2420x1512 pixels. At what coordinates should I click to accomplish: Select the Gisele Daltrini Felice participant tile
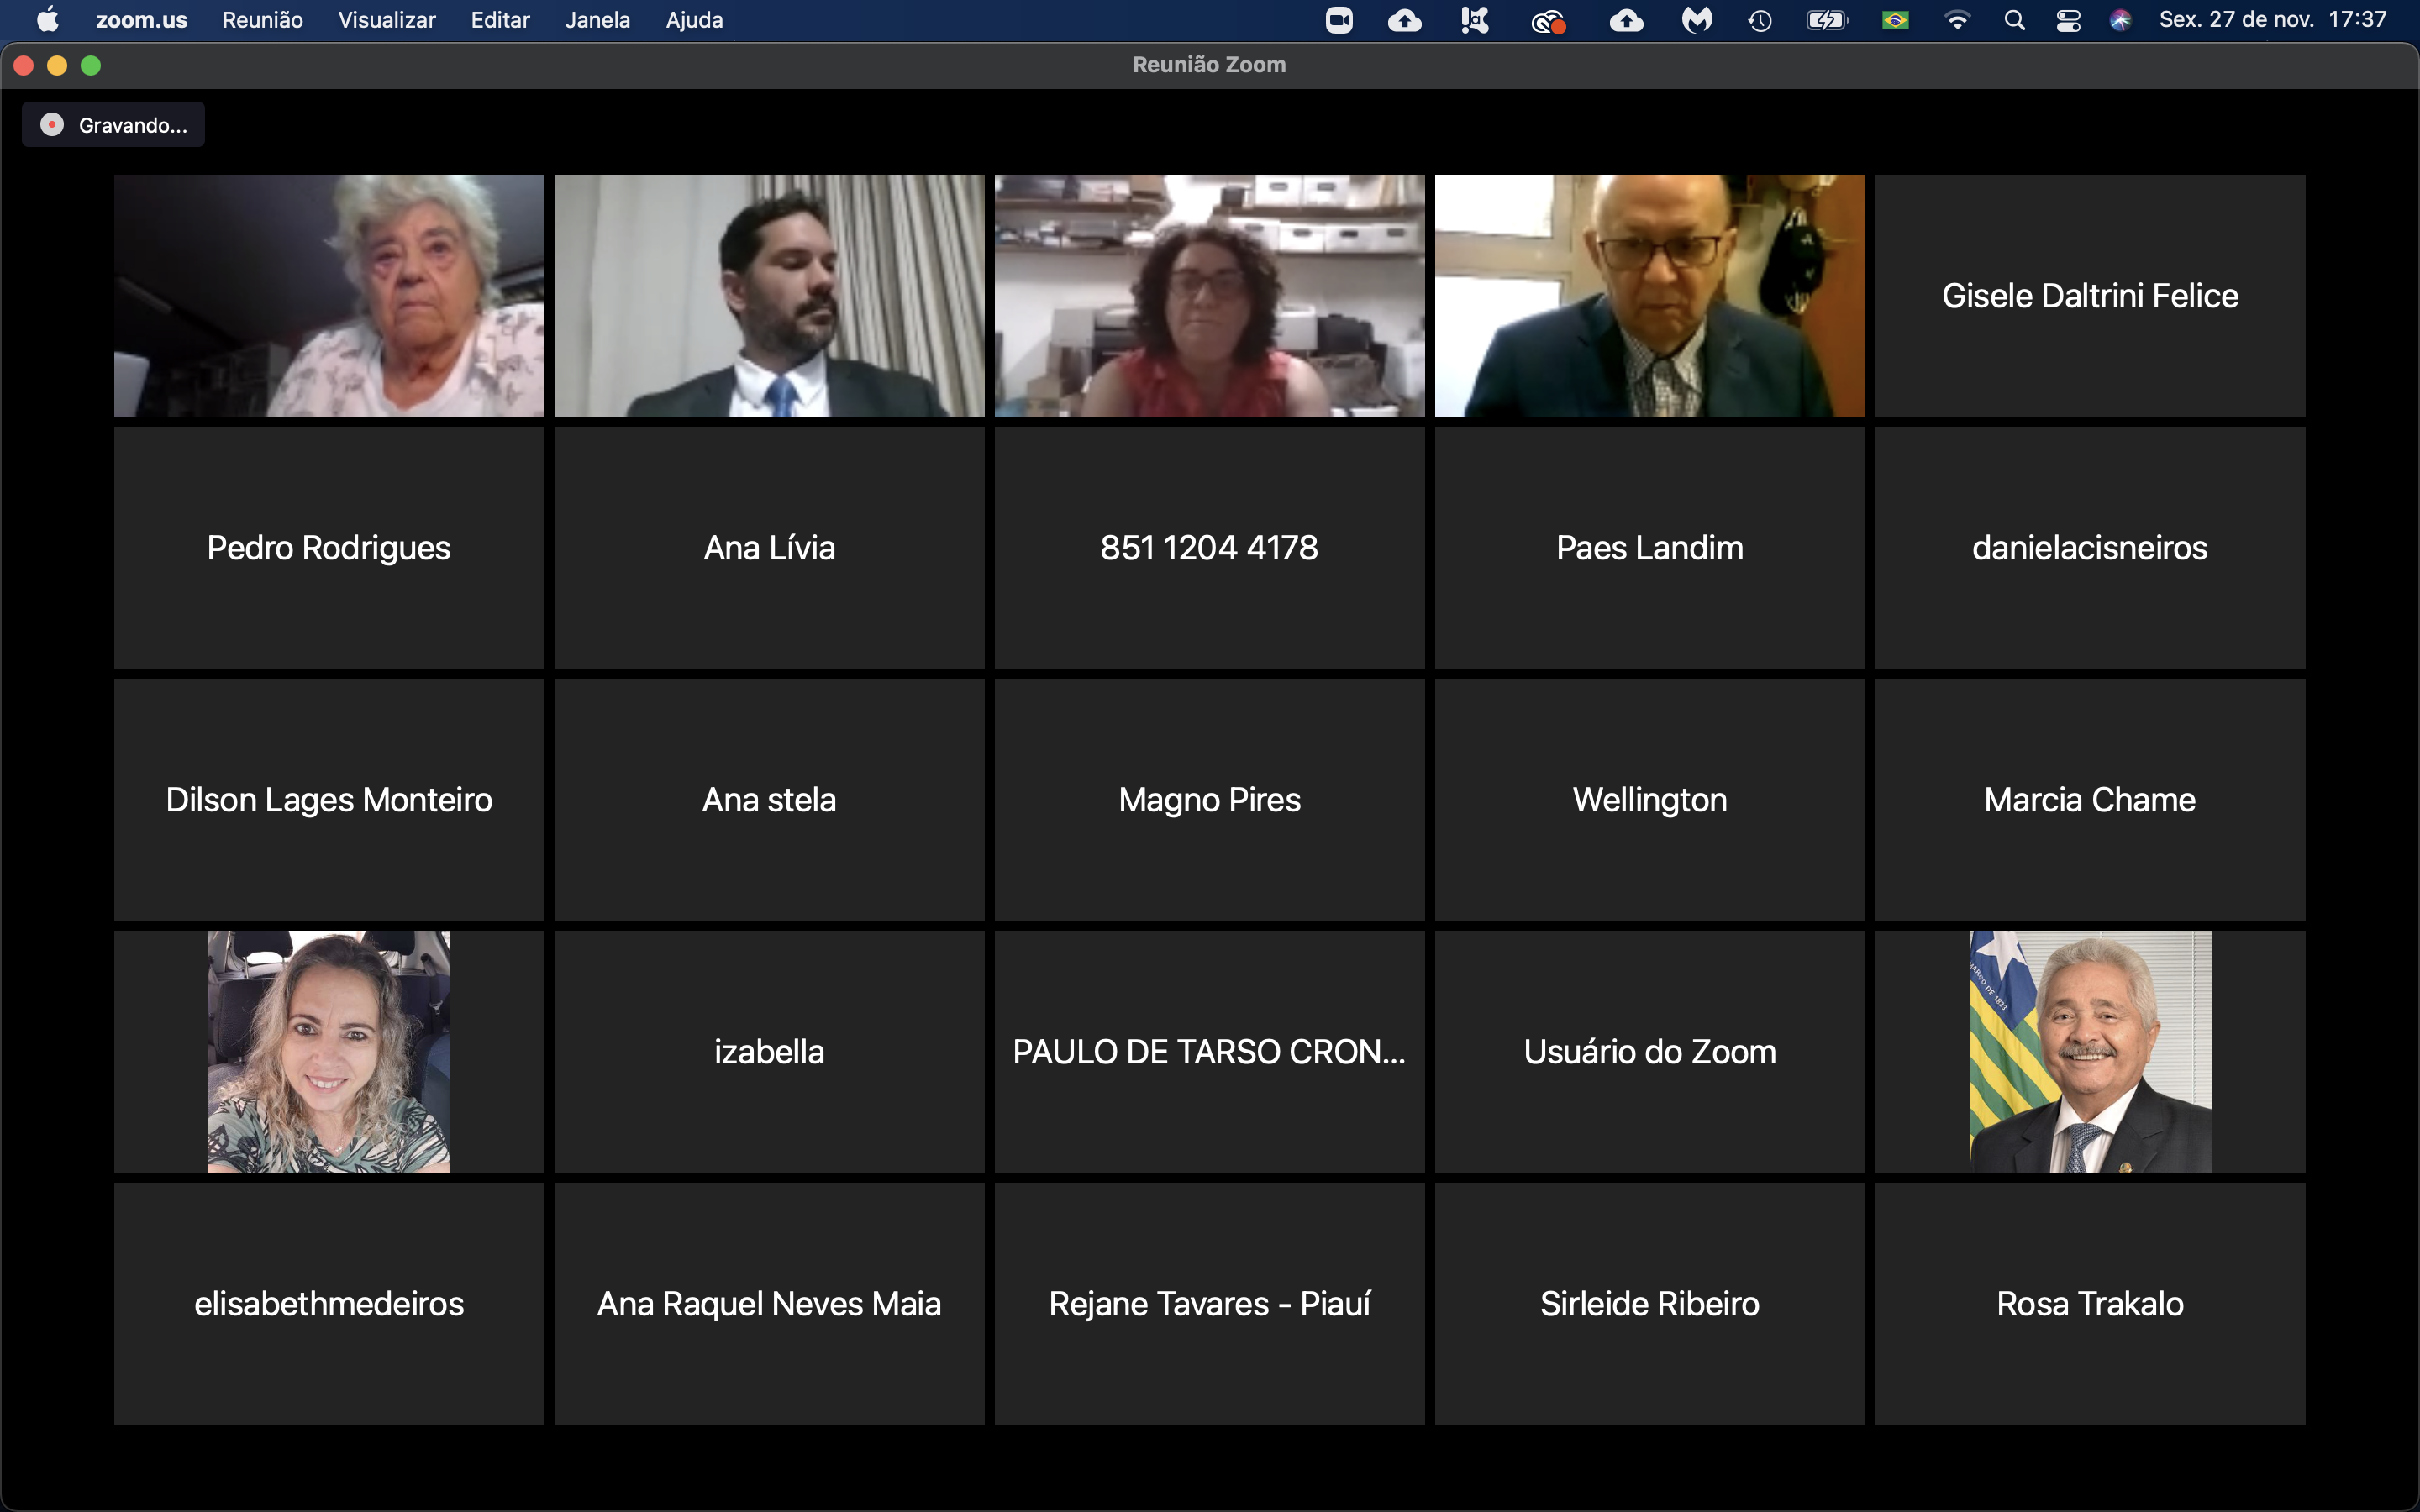pos(2090,295)
